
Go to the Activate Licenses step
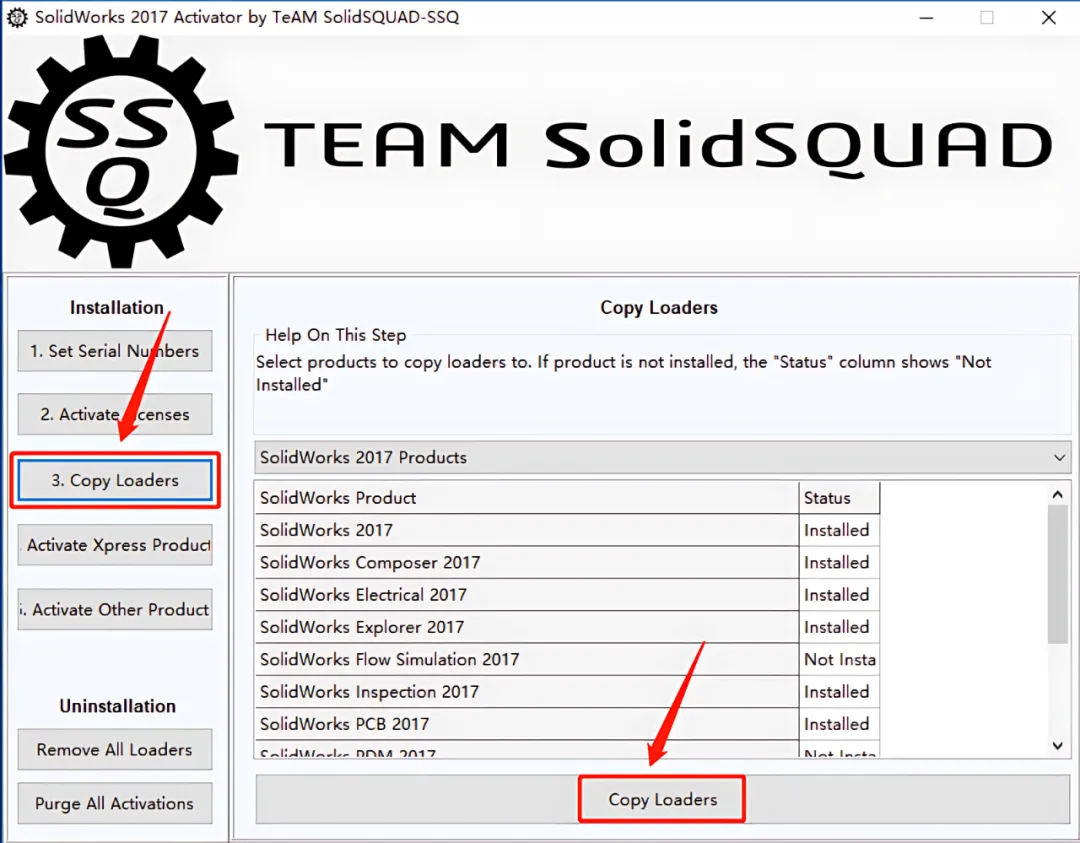[x=115, y=414]
